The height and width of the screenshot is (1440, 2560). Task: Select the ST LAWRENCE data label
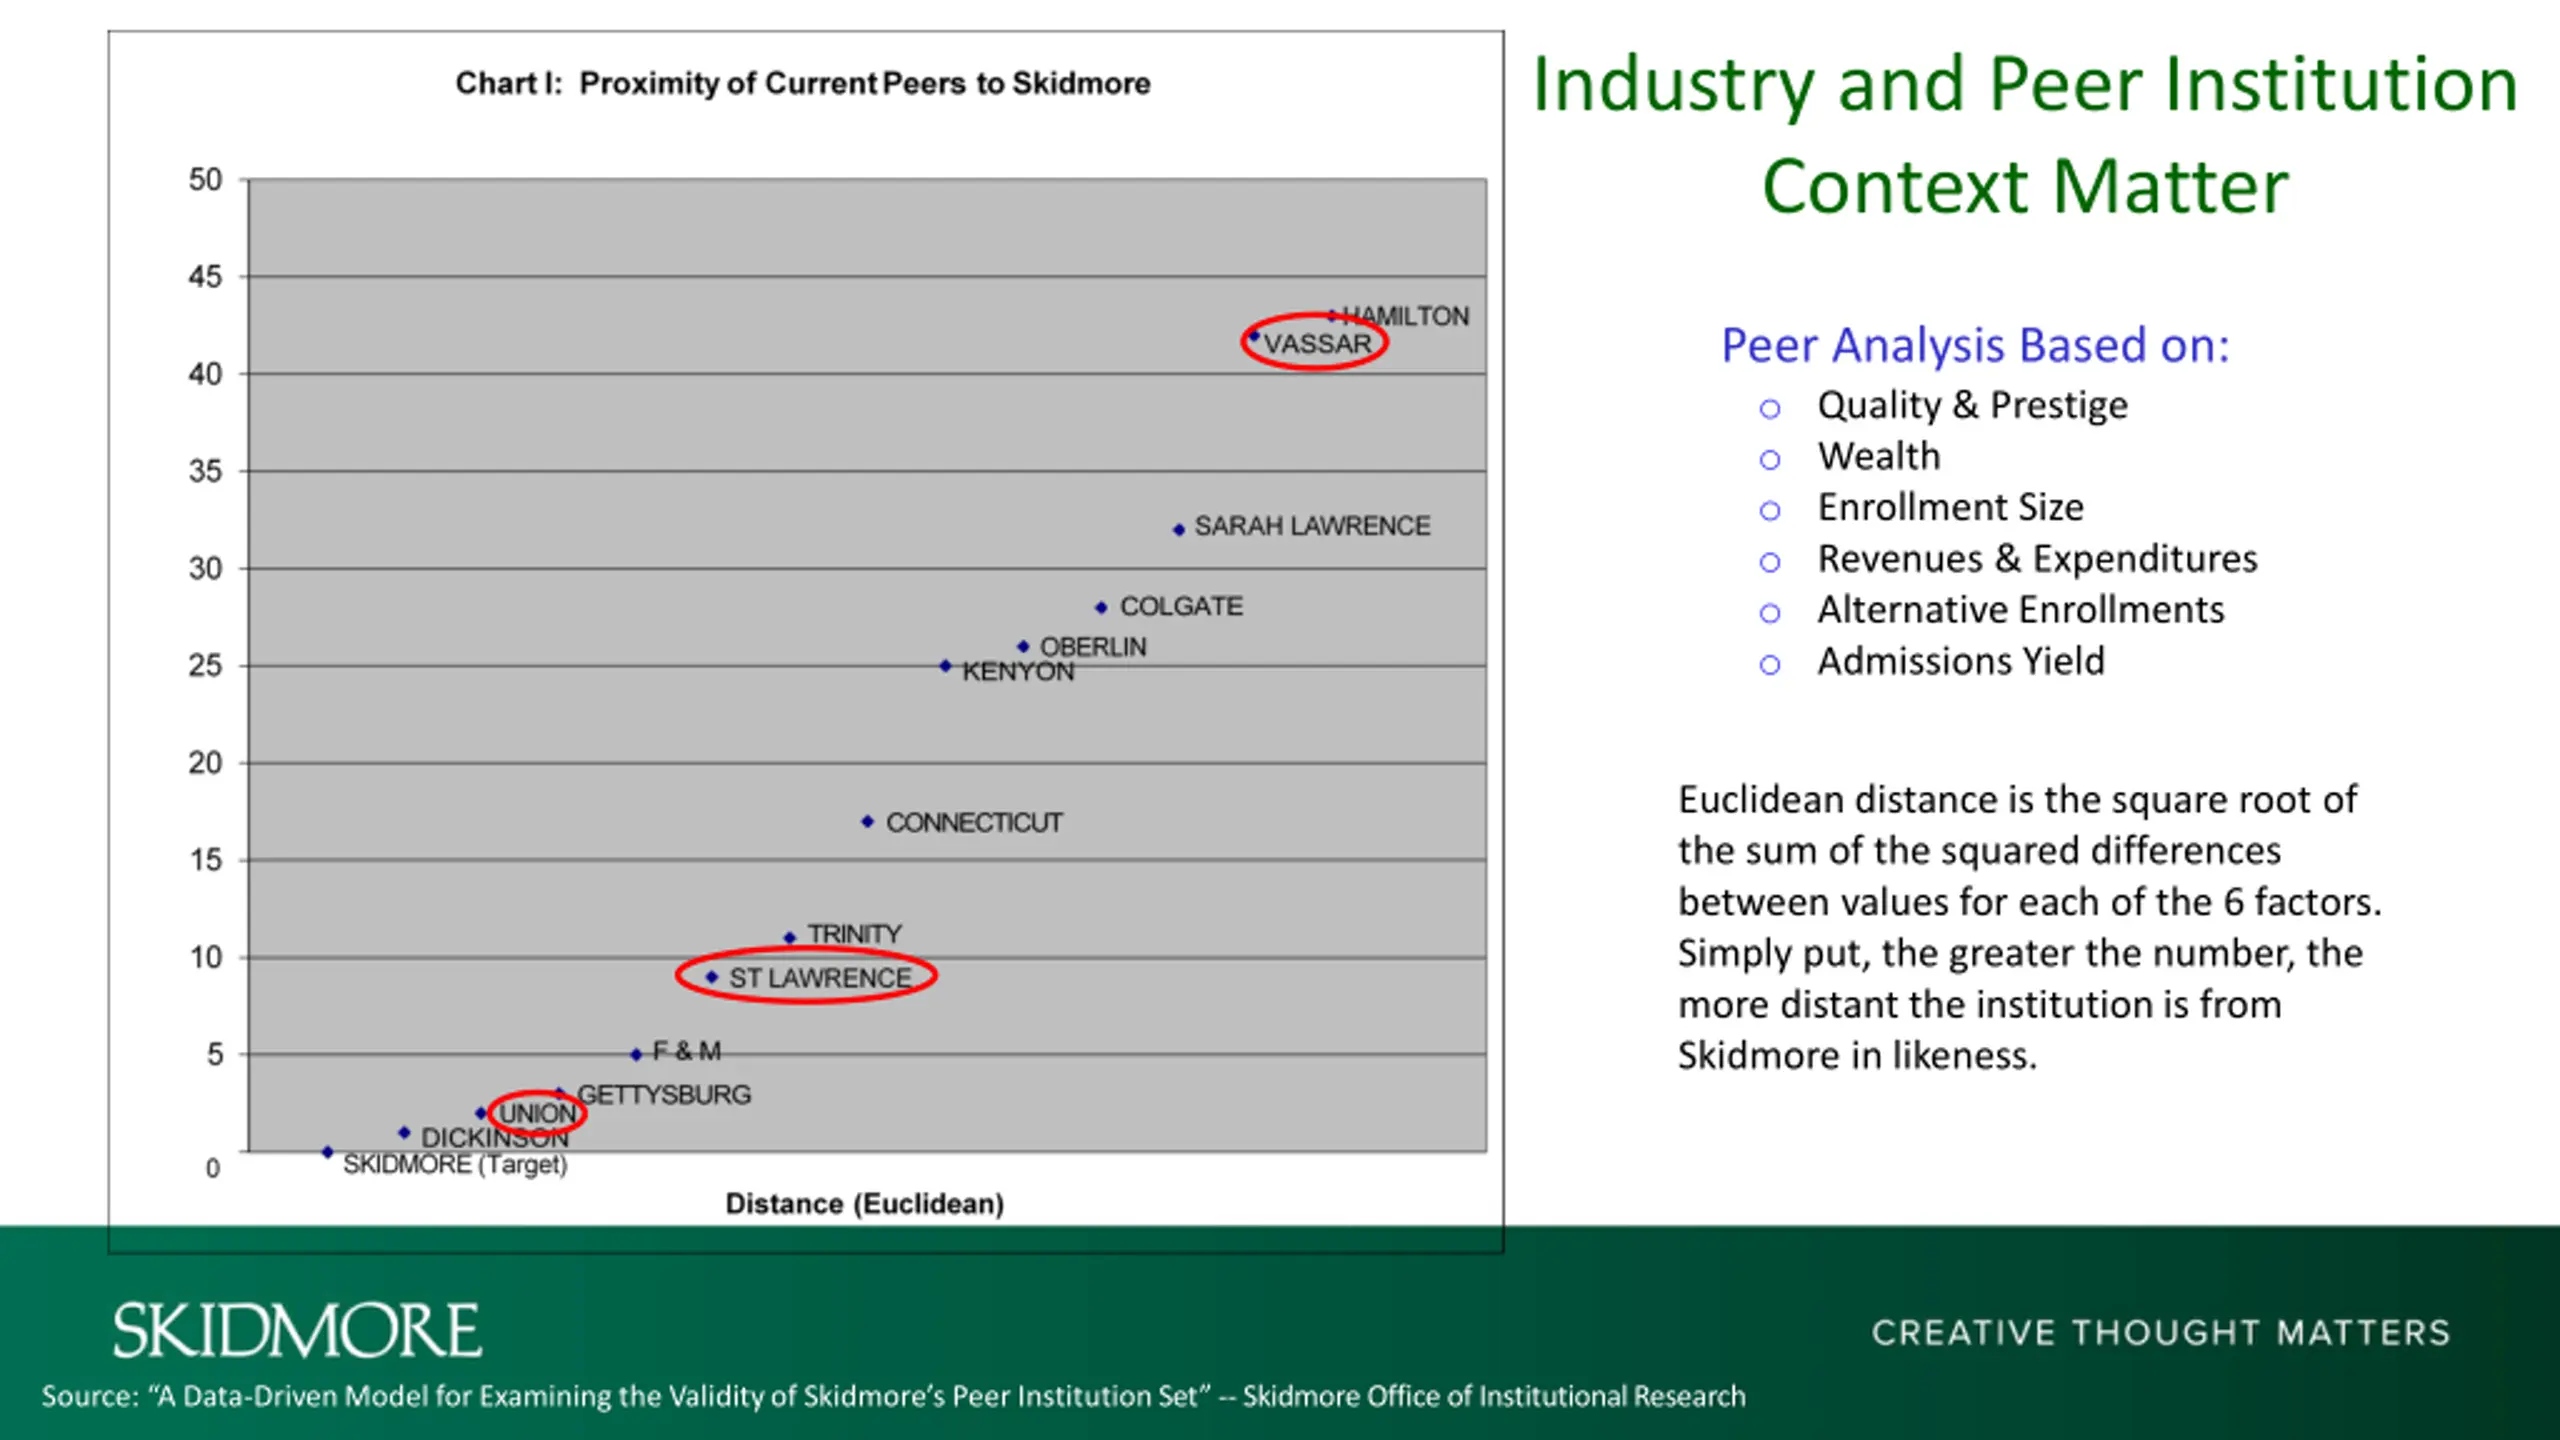[820, 978]
